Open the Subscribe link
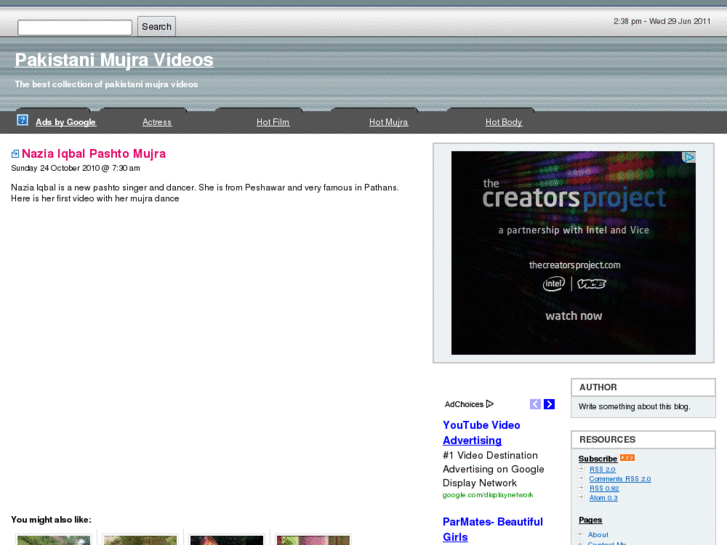 [598, 459]
